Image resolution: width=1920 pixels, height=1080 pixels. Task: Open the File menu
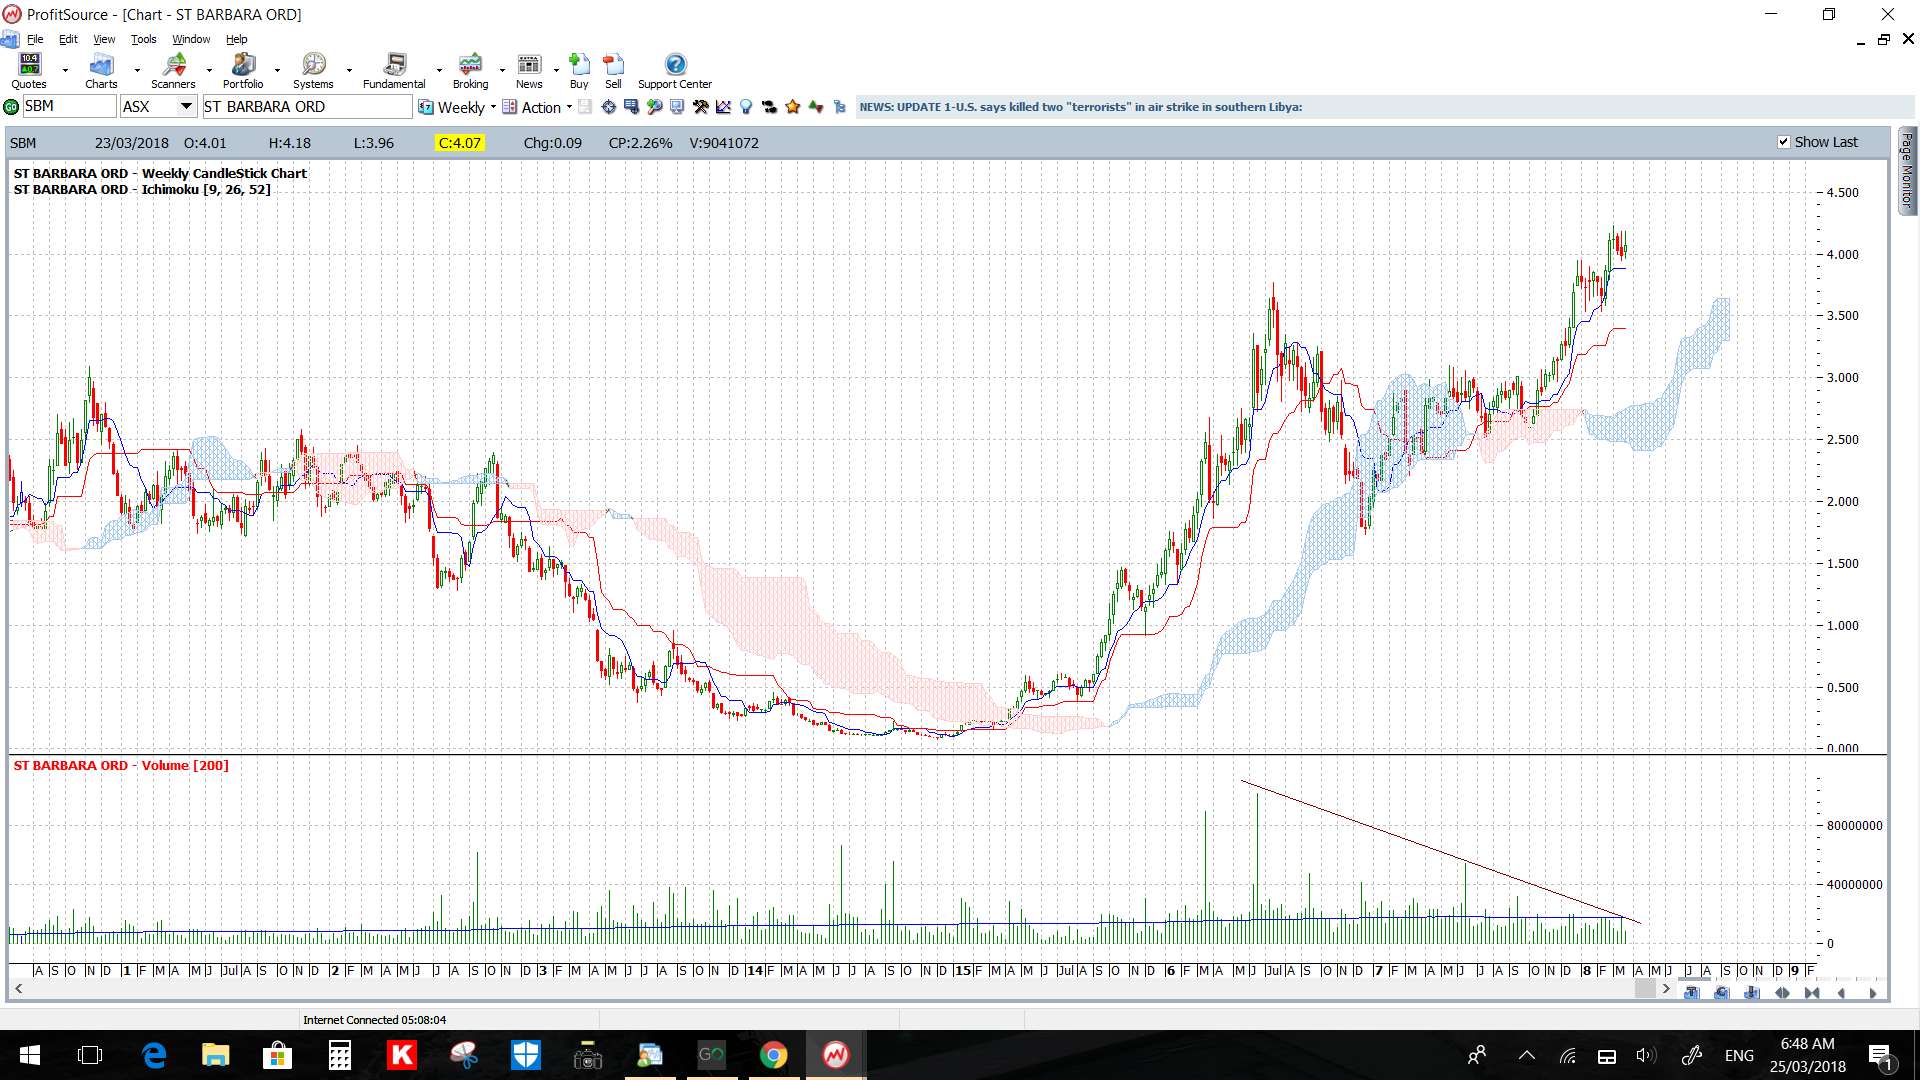pos(35,39)
